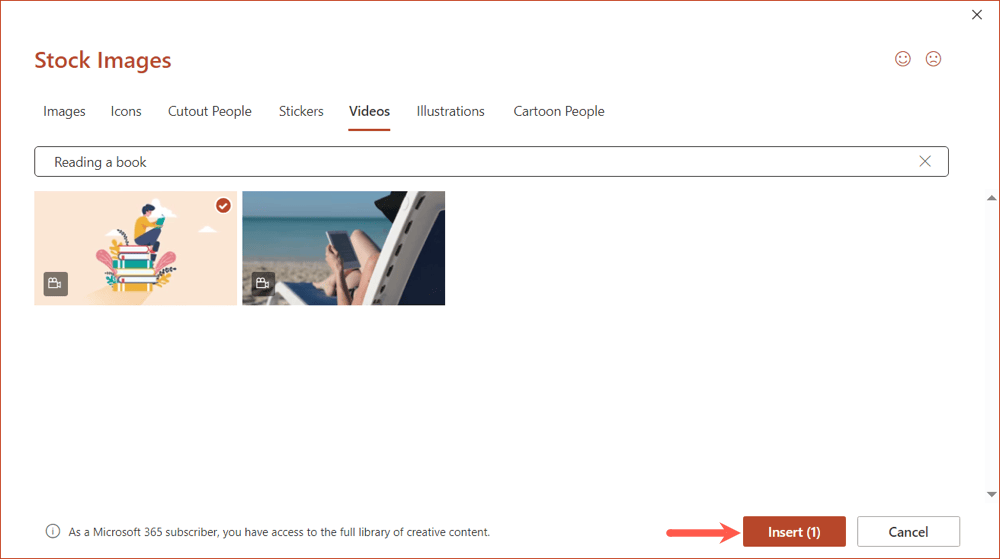Click the Insert (1) button
This screenshot has width=1000, height=559.
point(794,532)
